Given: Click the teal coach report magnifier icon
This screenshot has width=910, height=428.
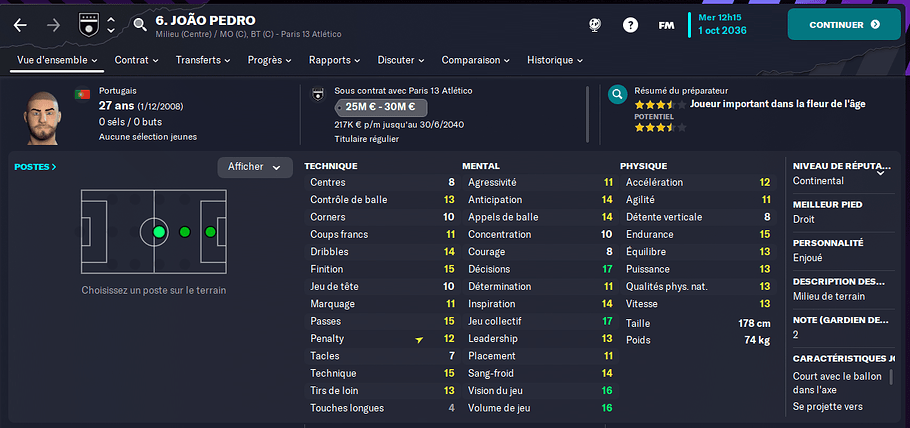Looking at the screenshot, I should pos(618,93).
